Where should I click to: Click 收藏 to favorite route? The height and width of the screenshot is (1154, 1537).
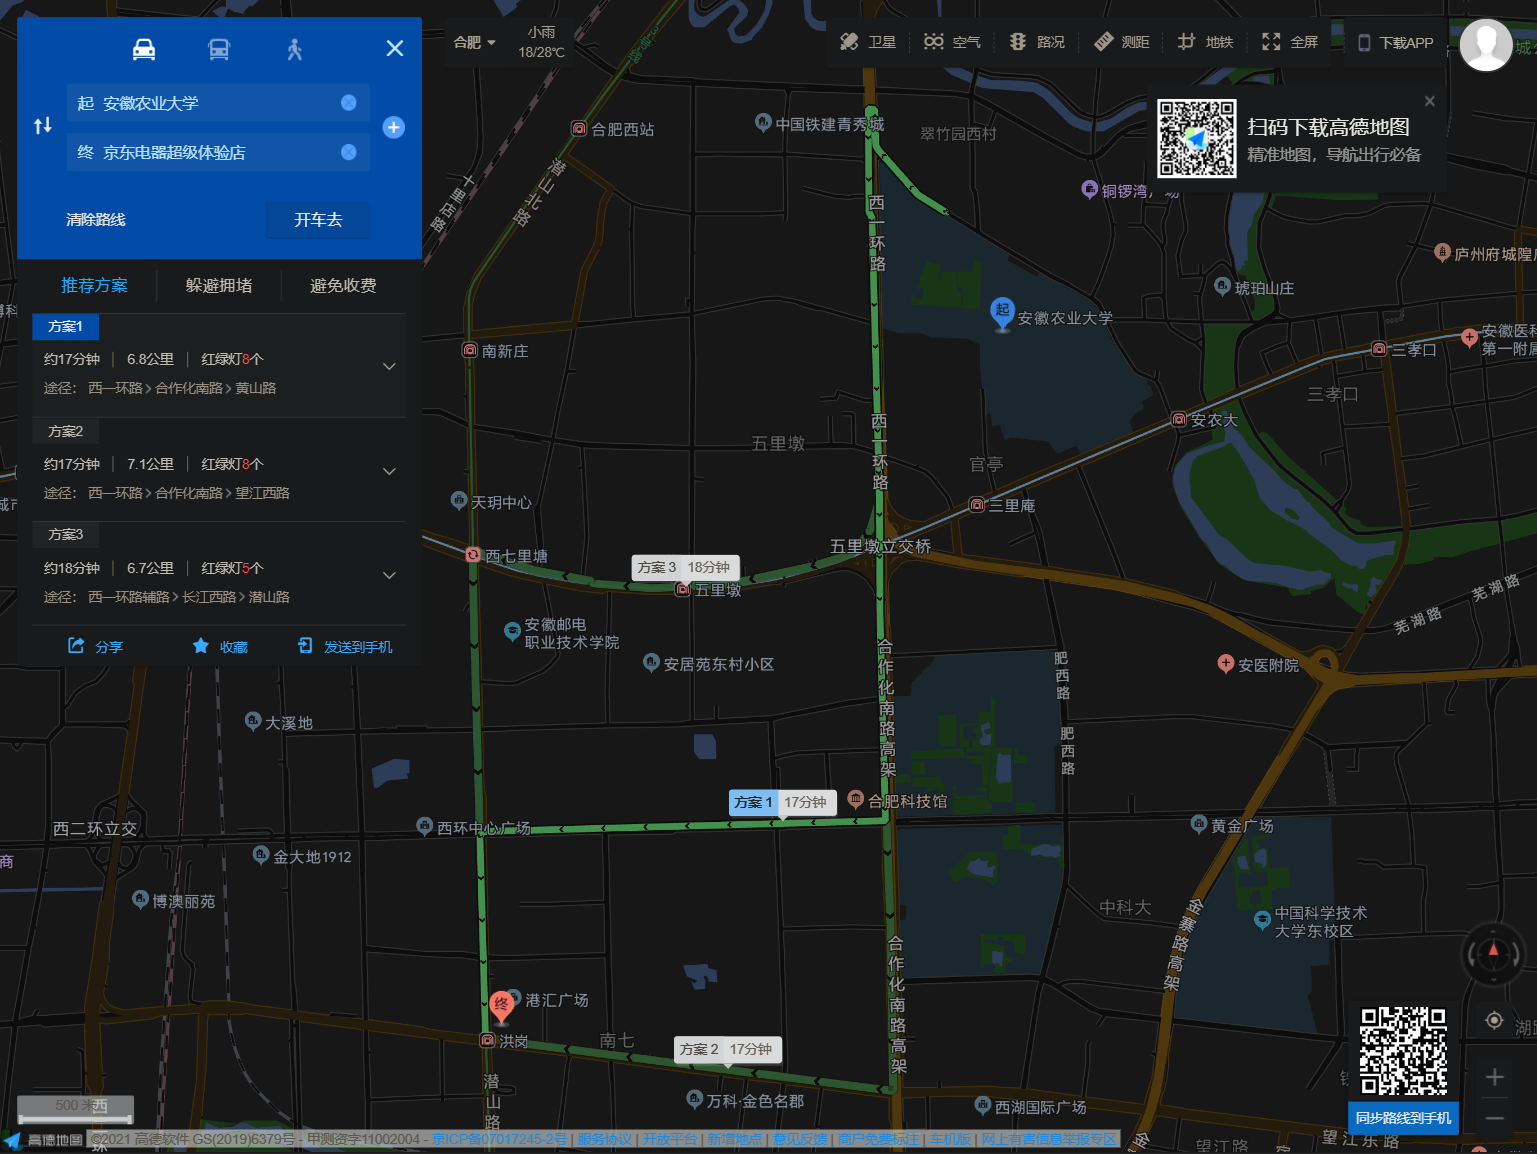220,647
